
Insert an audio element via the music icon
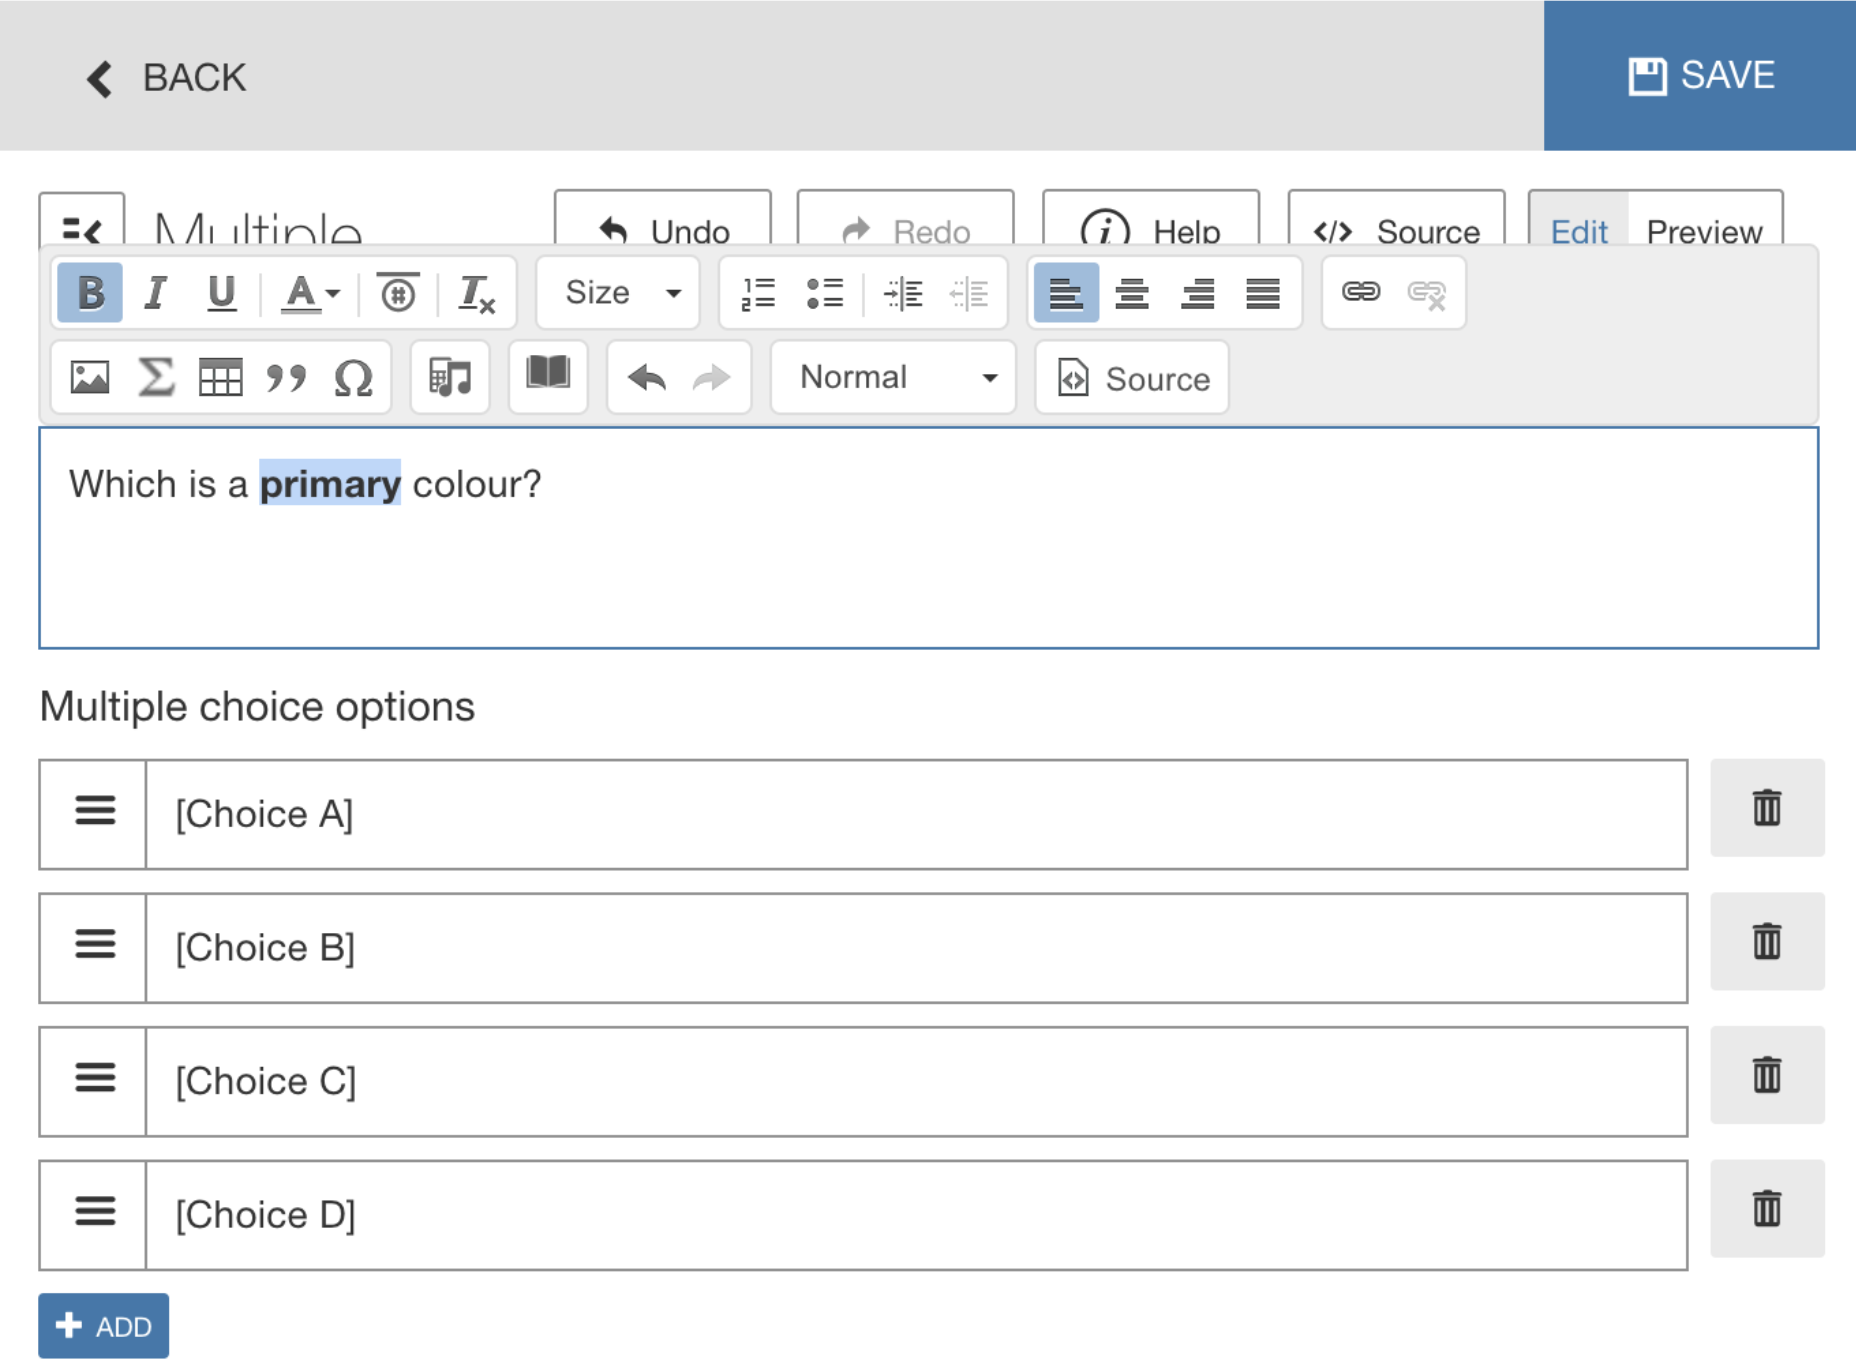coord(449,377)
